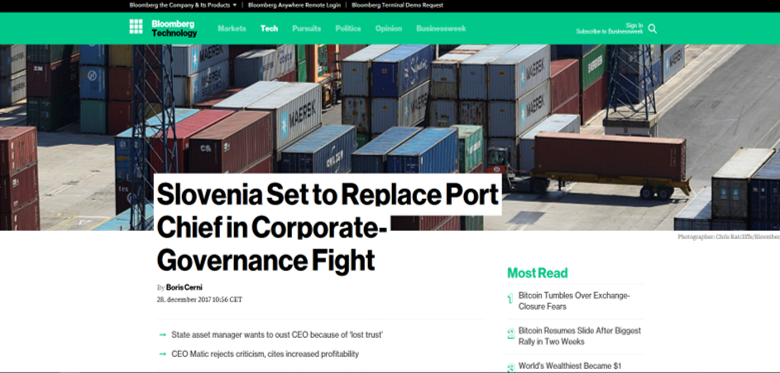
Task: Open Bloomberg Anywhere Remote Login
Action: pos(294,5)
